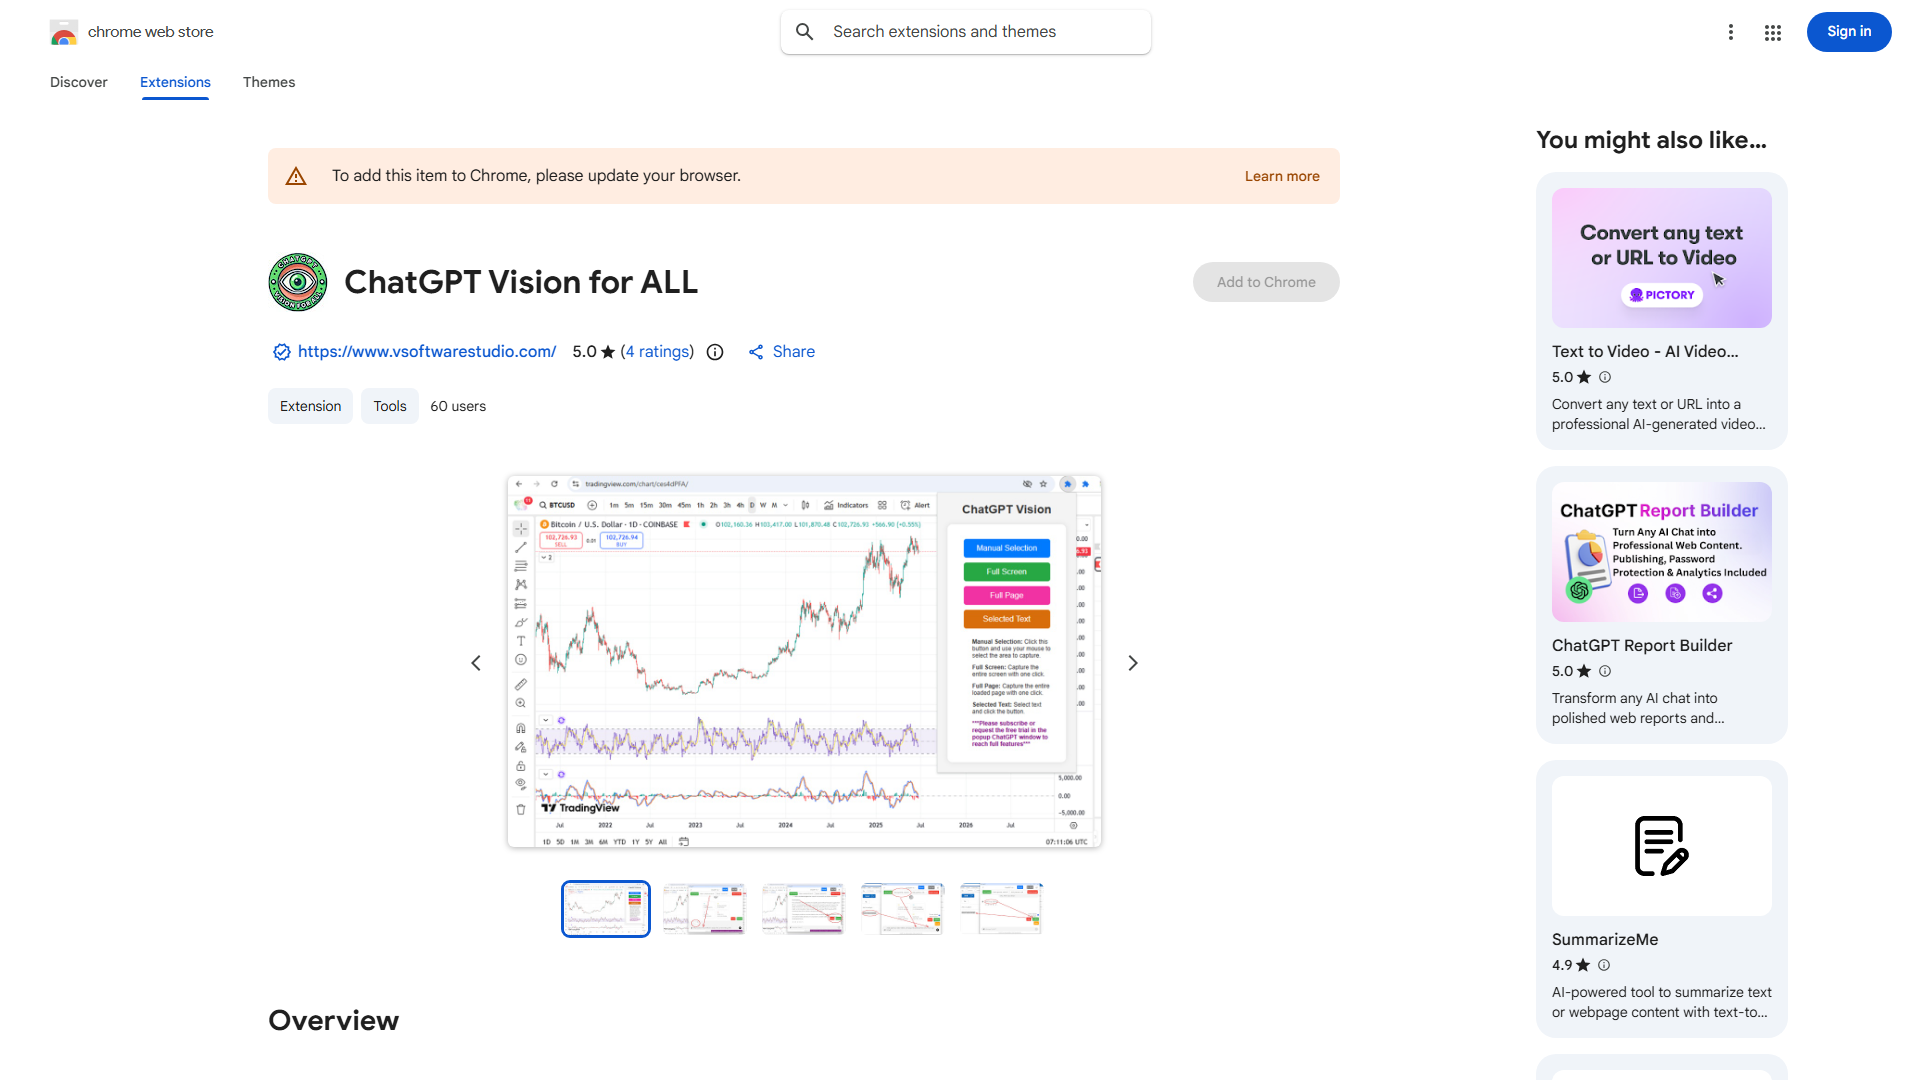Open the next screenshot with the right arrow
1920x1080 pixels.
point(1132,662)
